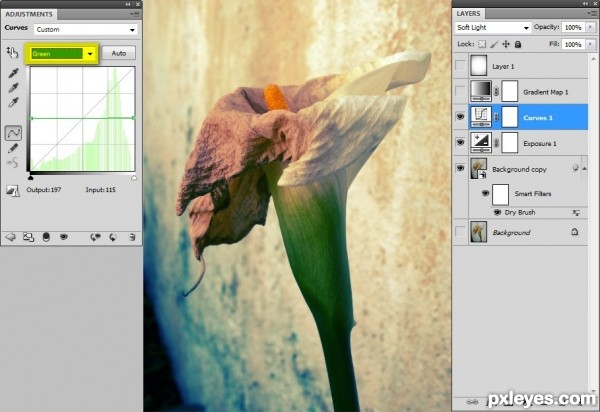
Task: Switch Adjustments panel to expanded view
Action: (28, 237)
